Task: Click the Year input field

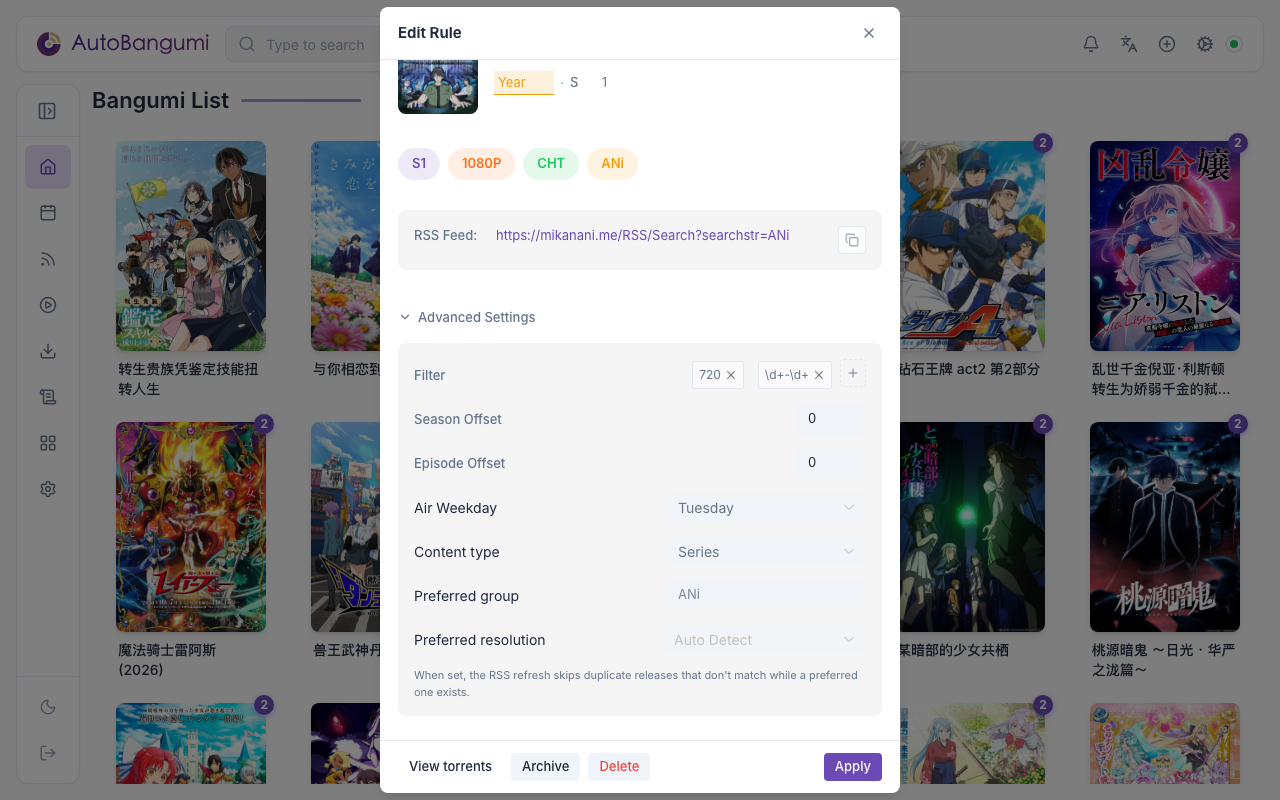Action: pos(524,82)
